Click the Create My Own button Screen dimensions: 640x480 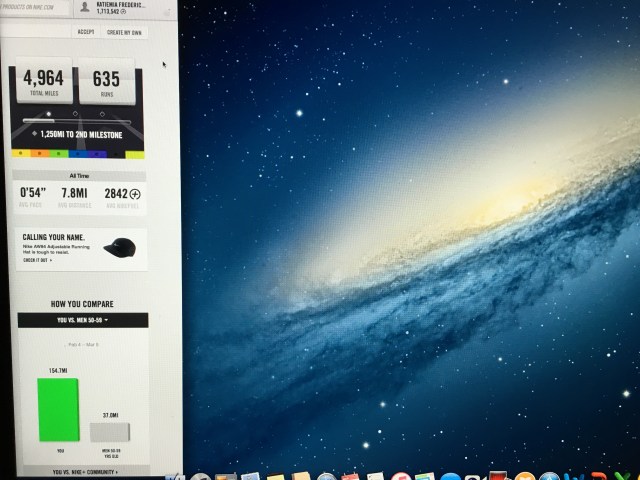point(124,33)
